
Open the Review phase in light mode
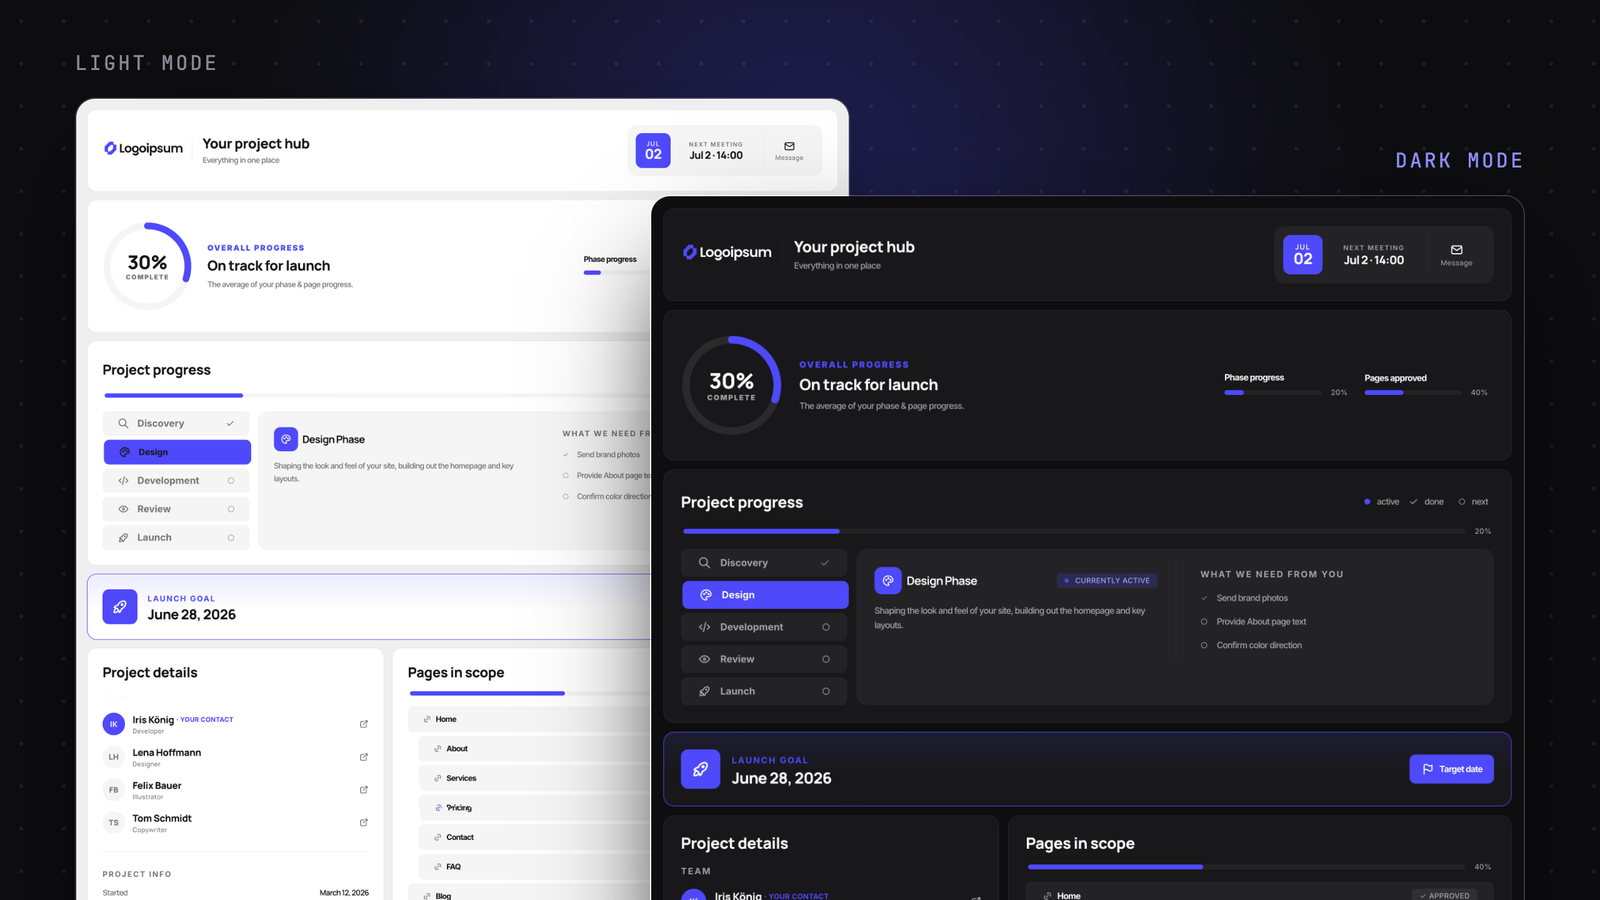click(176, 509)
